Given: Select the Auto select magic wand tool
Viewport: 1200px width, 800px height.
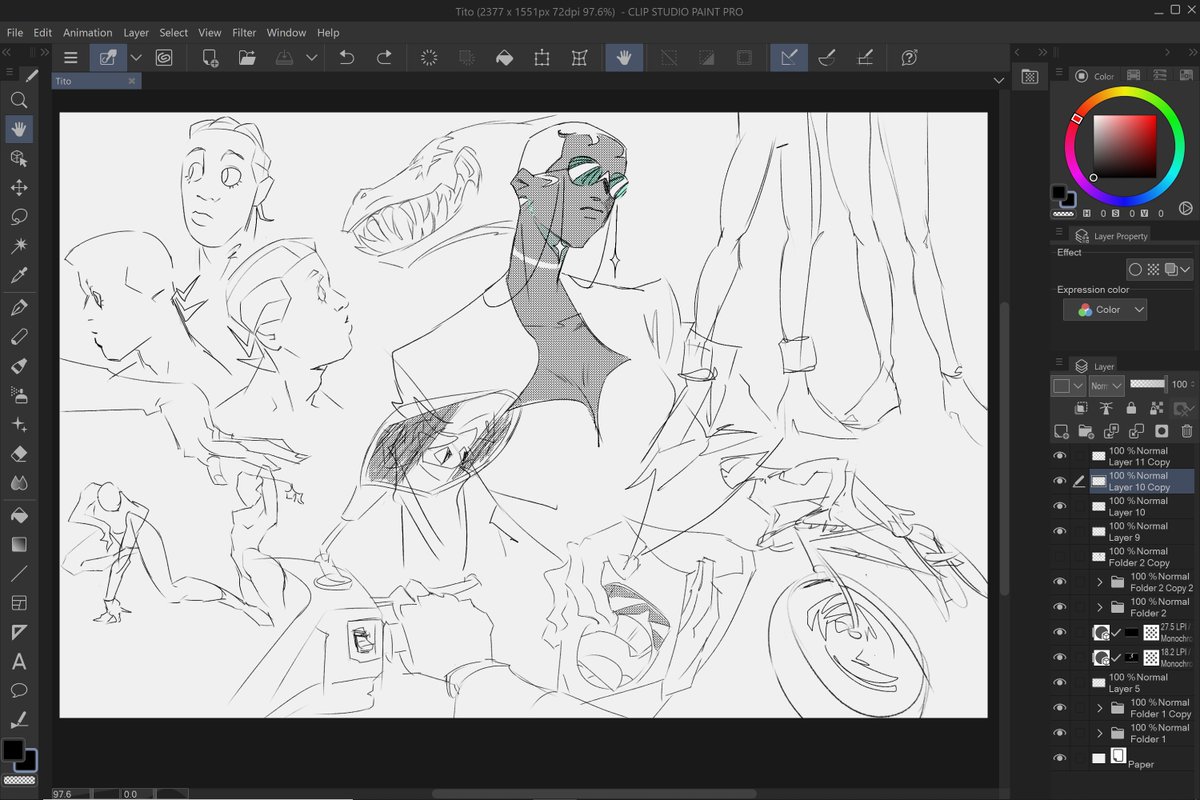Looking at the screenshot, I should 18,245.
